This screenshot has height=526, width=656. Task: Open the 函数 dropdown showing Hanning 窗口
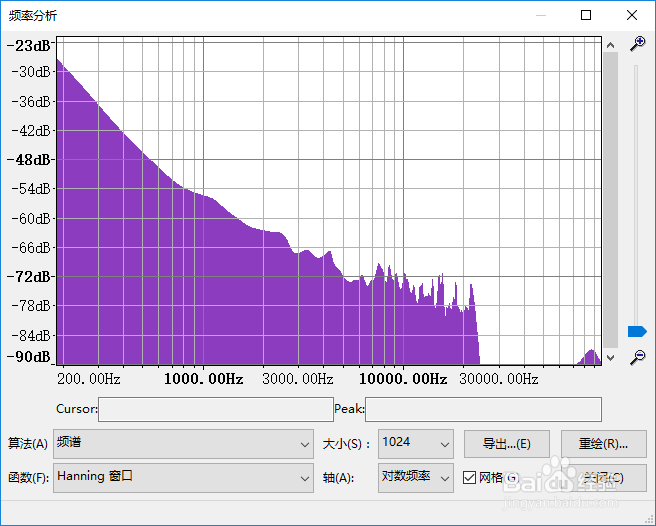coord(183,477)
